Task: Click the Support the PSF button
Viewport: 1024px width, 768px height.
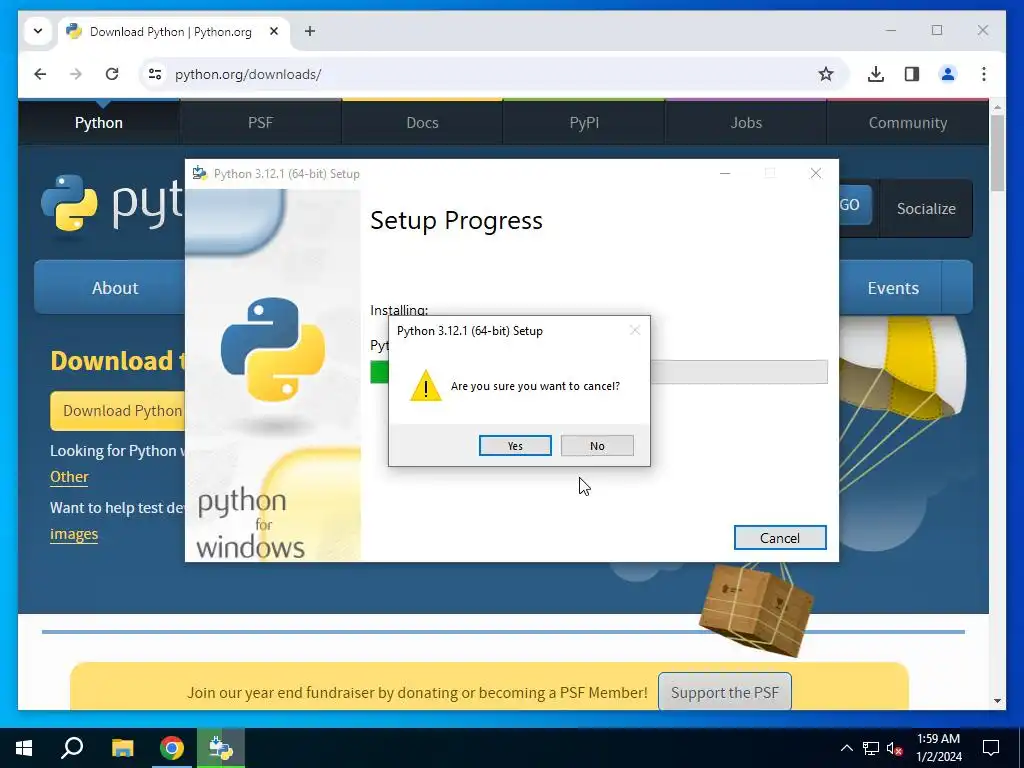Action: pyautogui.click(x=725, y=692)
